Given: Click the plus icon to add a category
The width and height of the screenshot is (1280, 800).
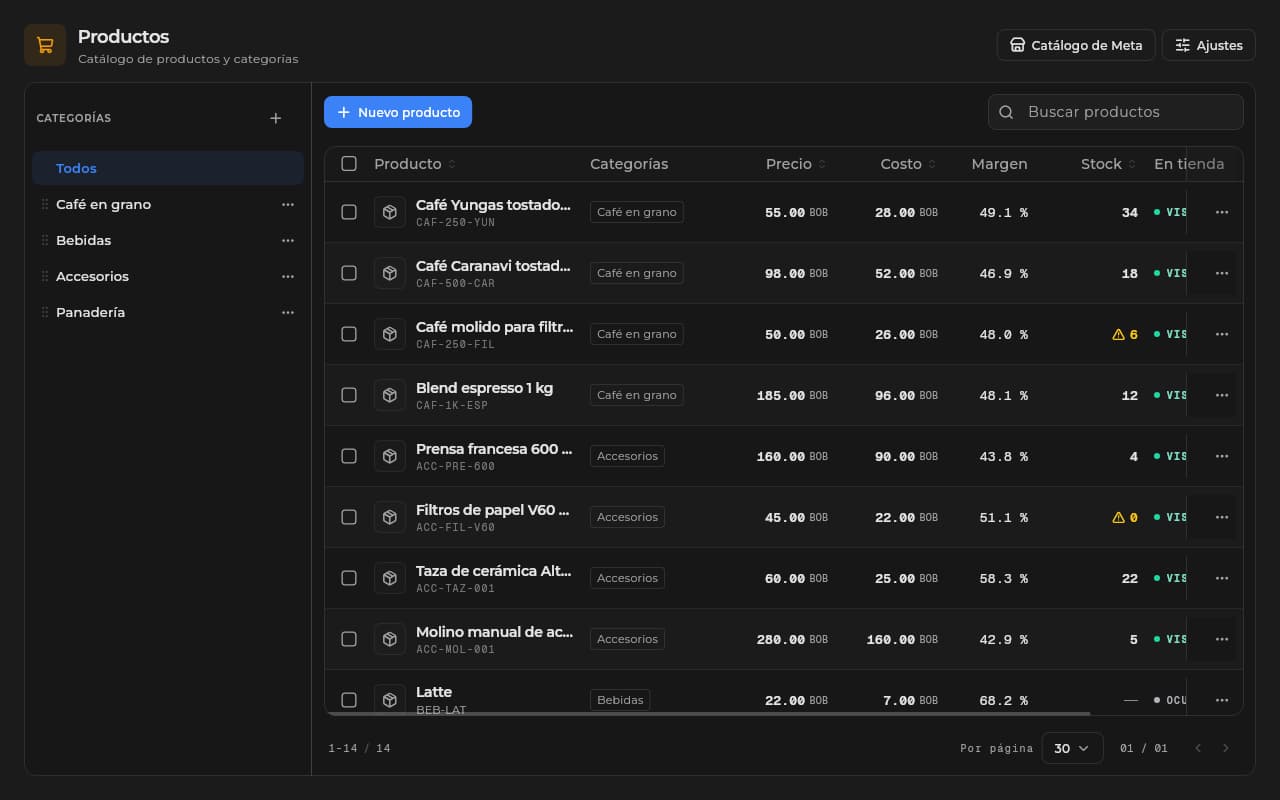Looking at the screenshot, I should pyautogui.click(x=276, y=118).
